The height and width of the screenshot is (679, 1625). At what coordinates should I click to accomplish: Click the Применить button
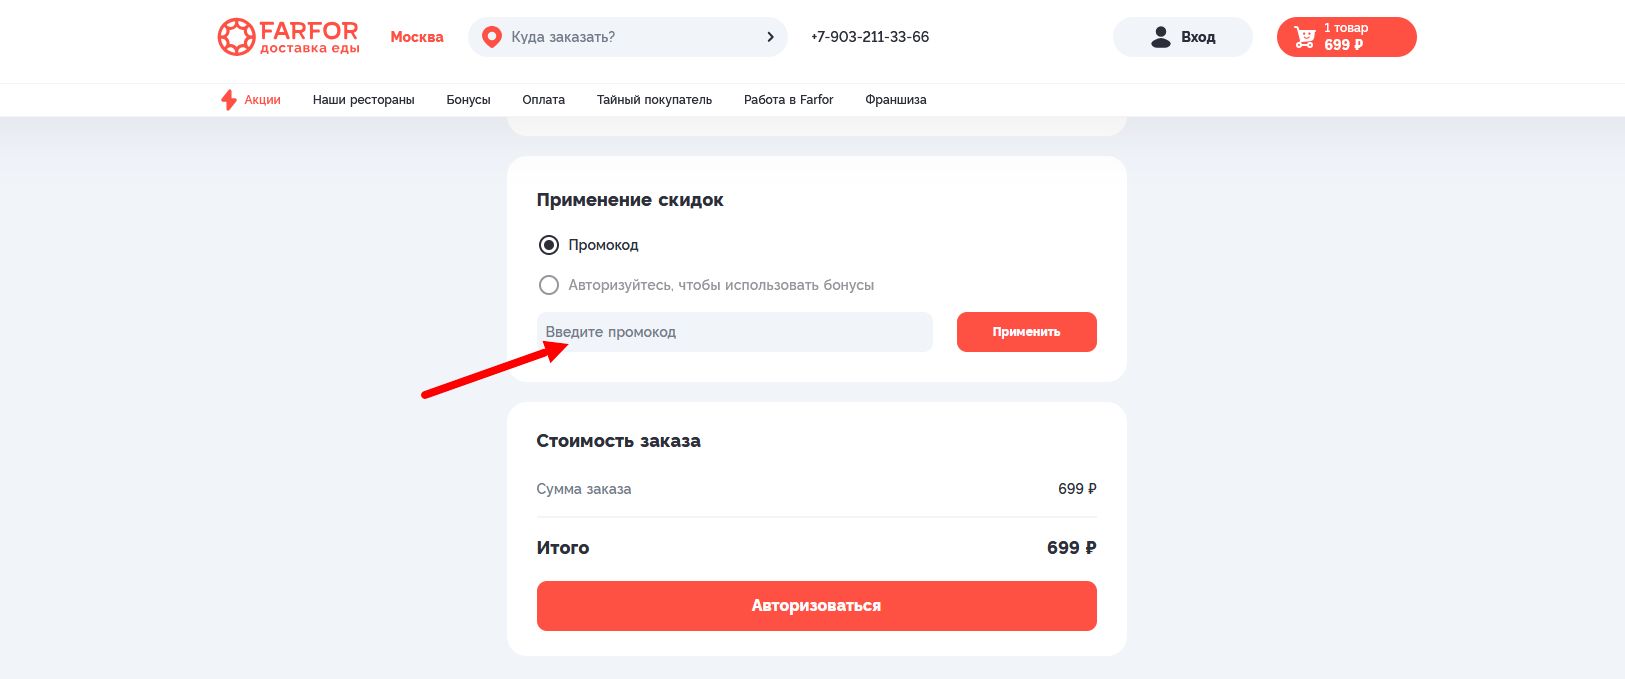(x=1026, y=331)
